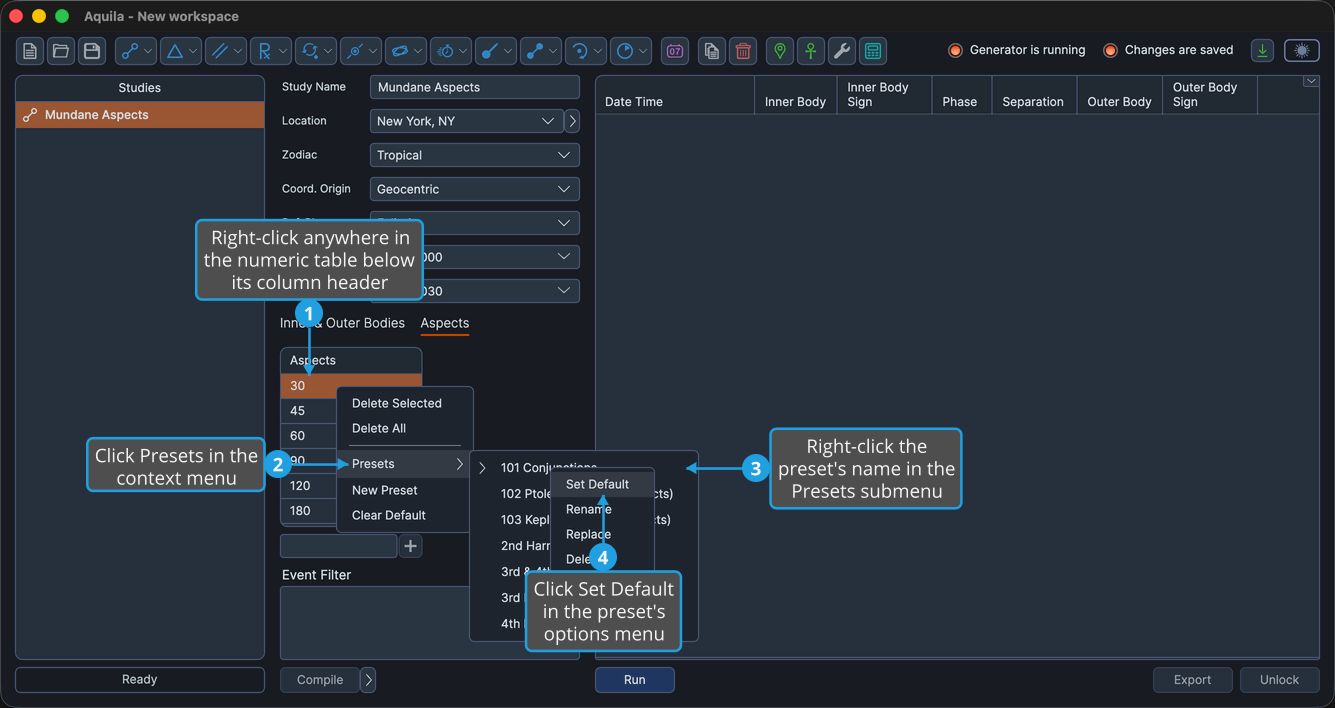The height and width of the screenshot is (708, 1335).
Task: Click the green download arrow icon
Action: pos(1263,51)
